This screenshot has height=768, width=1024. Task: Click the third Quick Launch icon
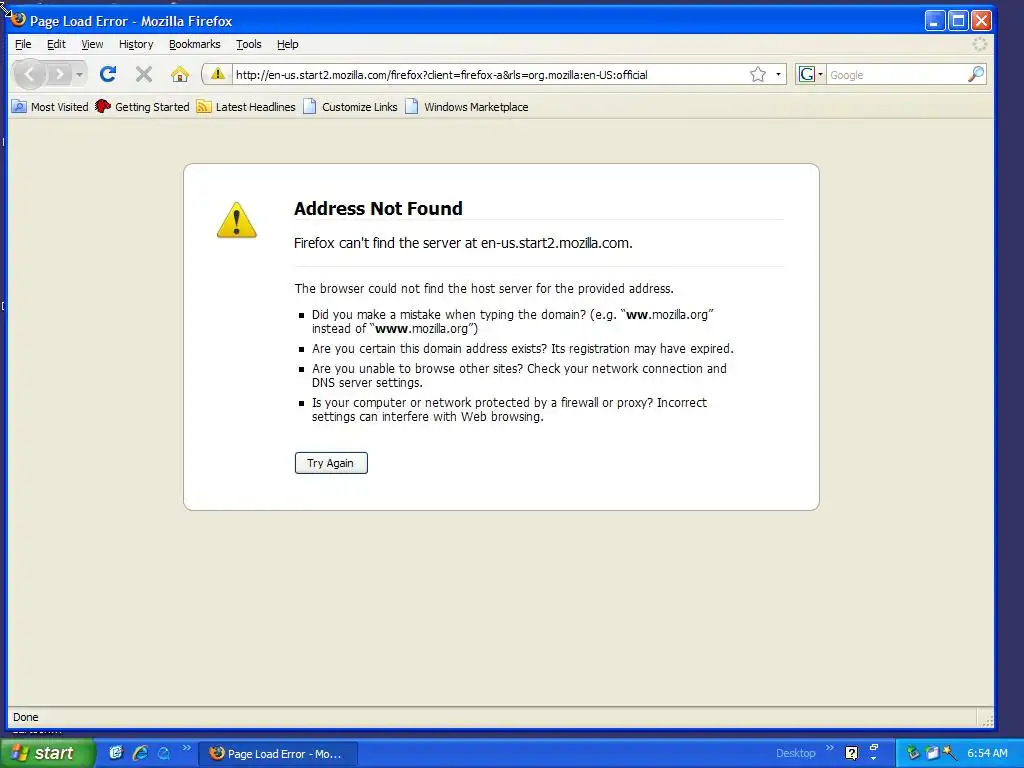[x=164, y=753]
